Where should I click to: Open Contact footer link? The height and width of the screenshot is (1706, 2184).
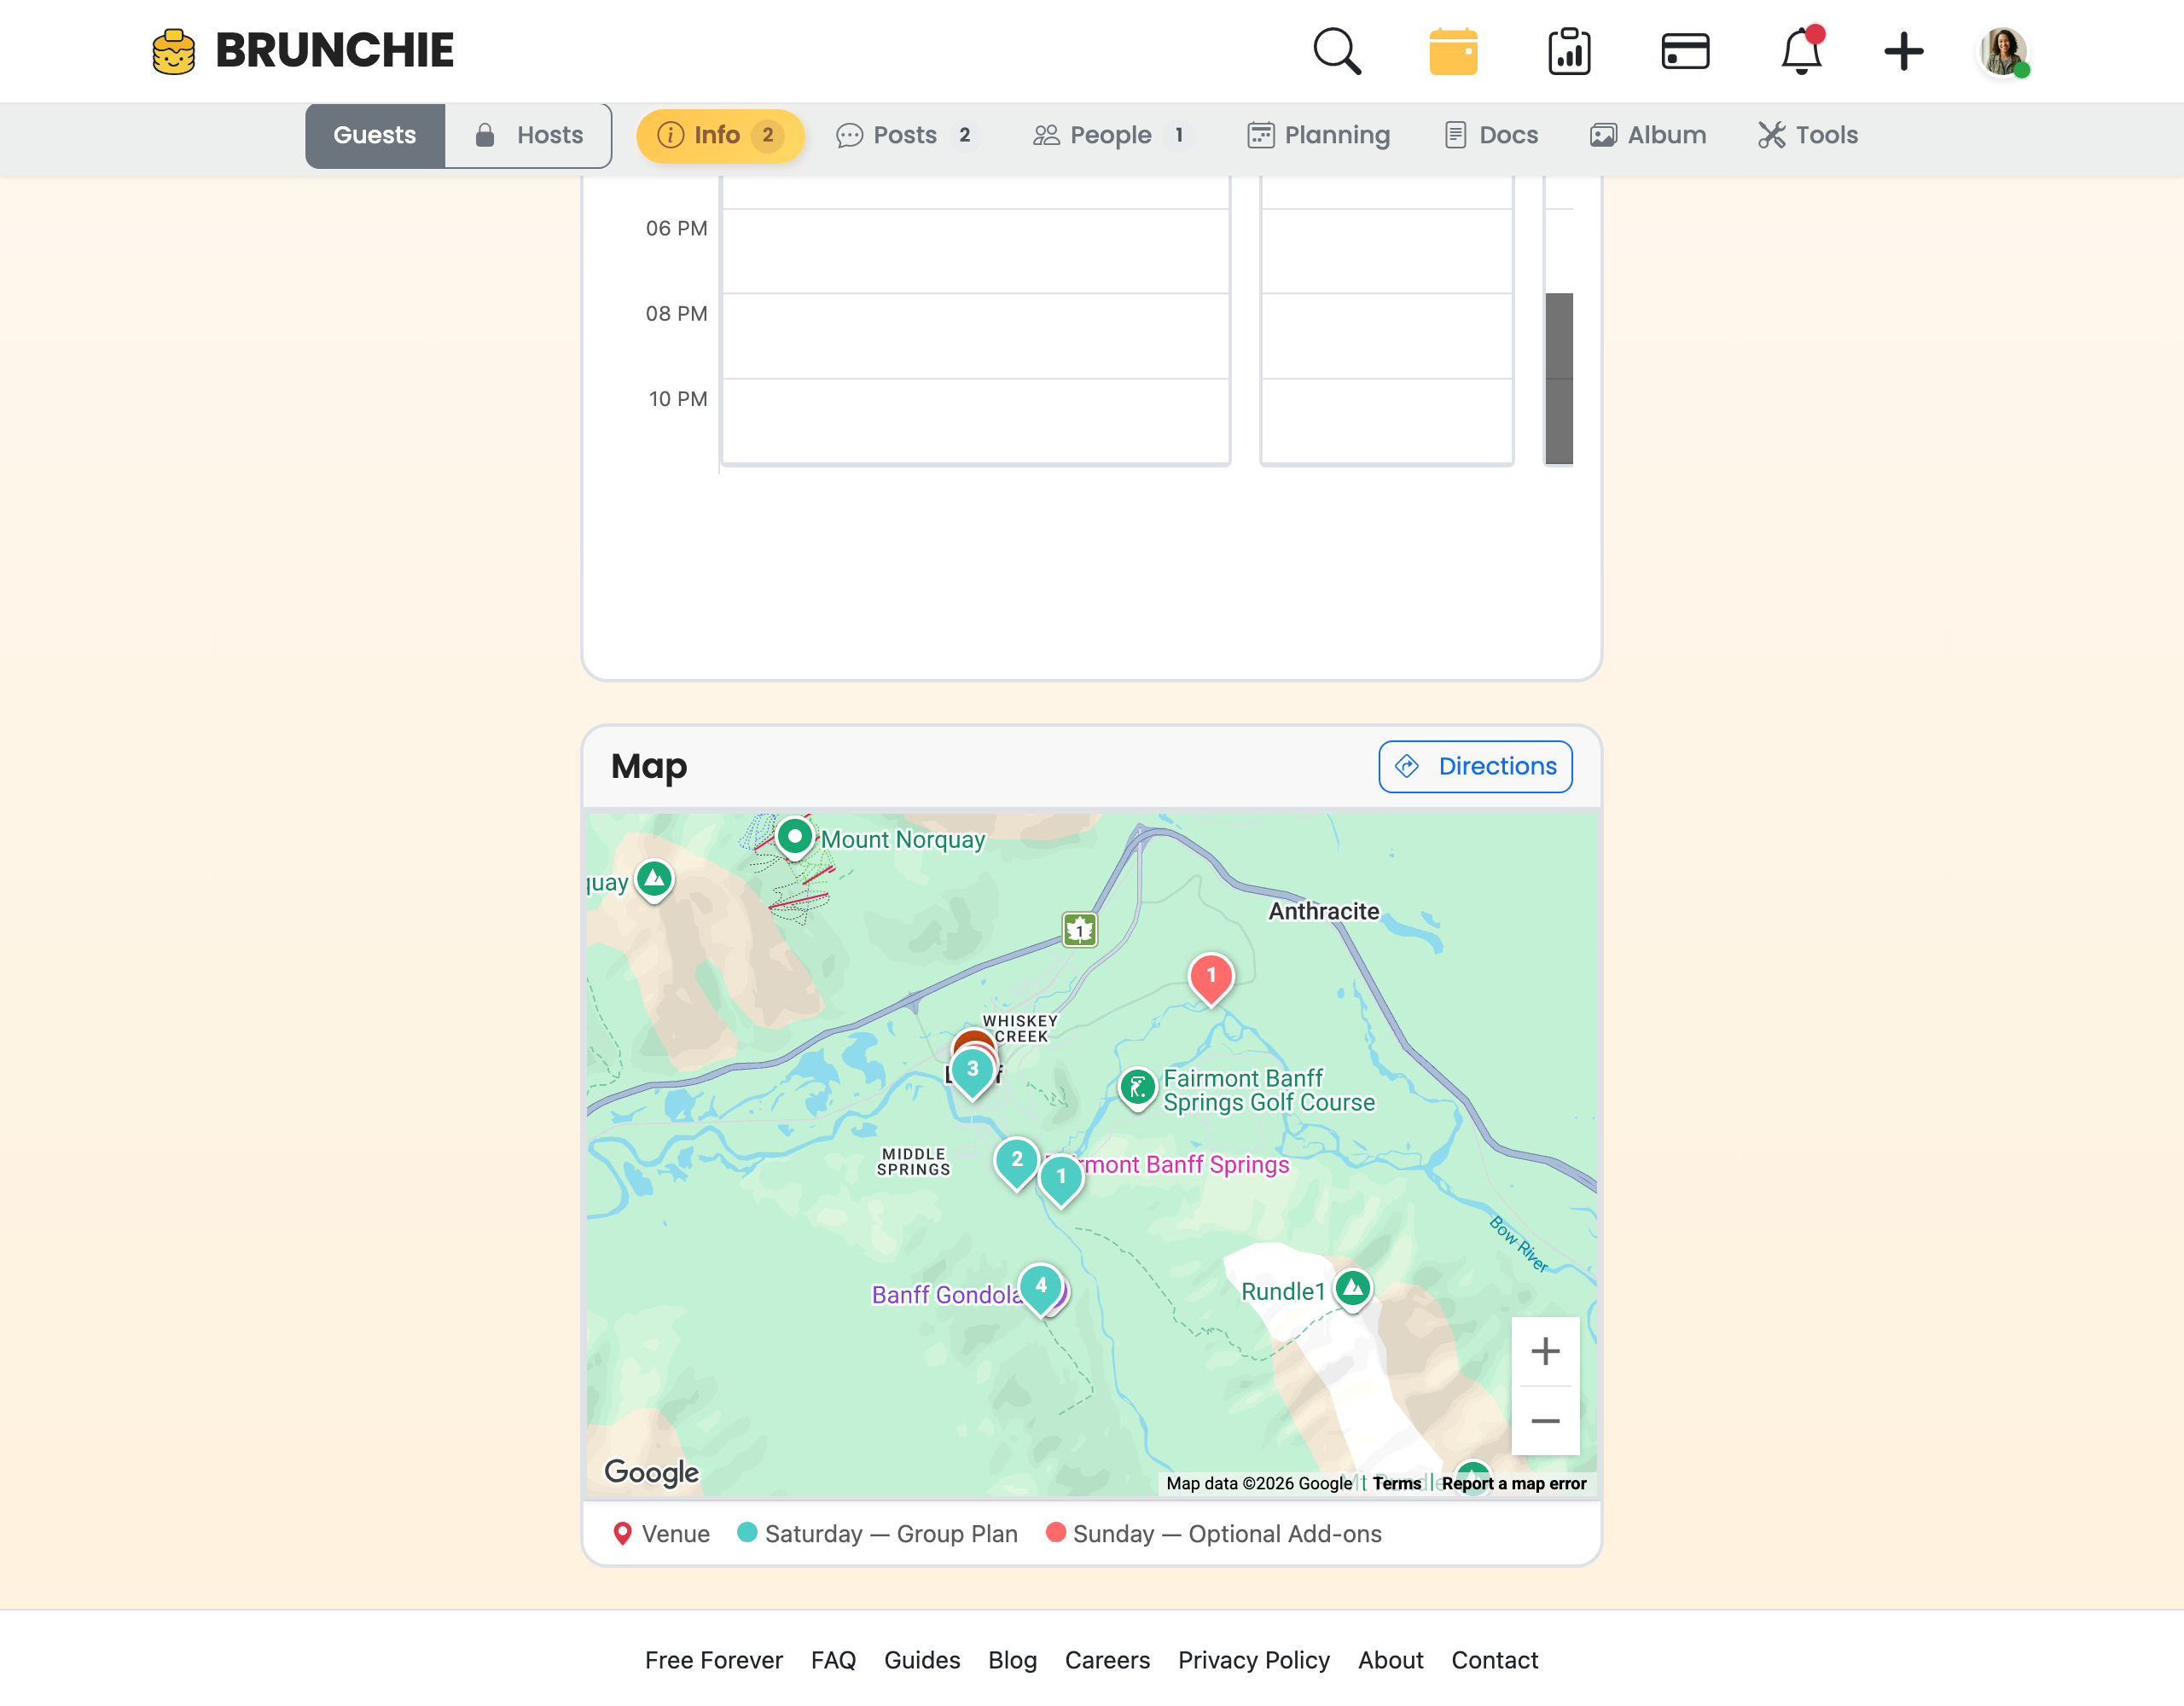pos(1494,1660)
